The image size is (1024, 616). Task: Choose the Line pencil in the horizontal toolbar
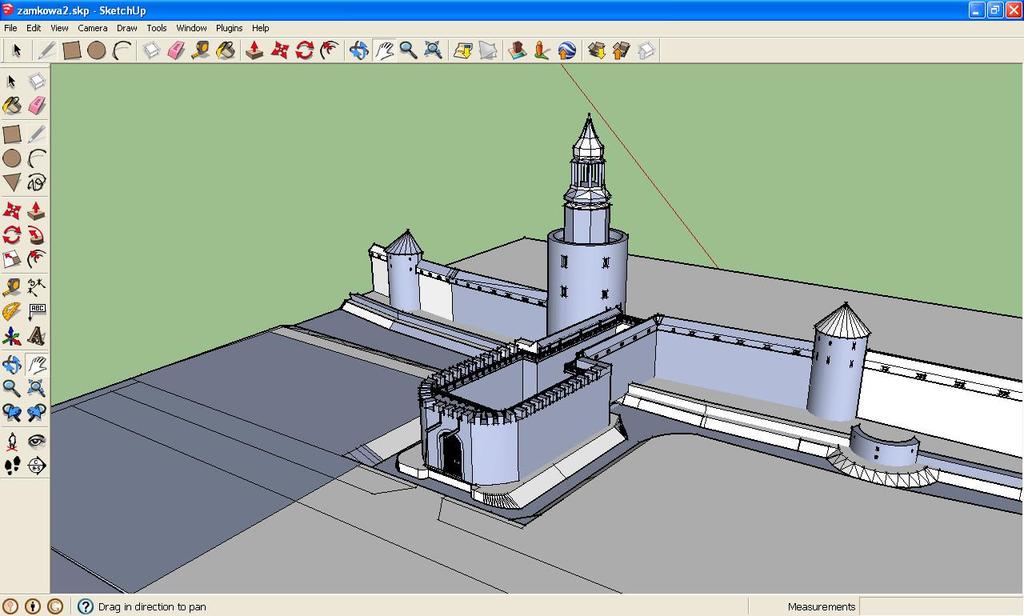pyautogui.click(x=46, y=50)
